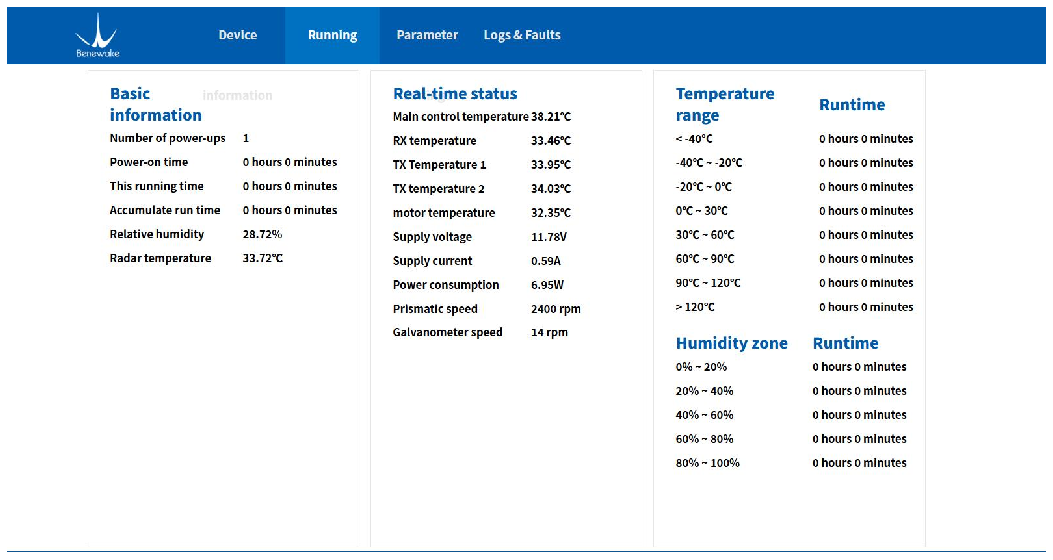This screenshot has height=560, width=1053.
Task: Click Runtime heading beside Temperature range
Action: (852, 105)
